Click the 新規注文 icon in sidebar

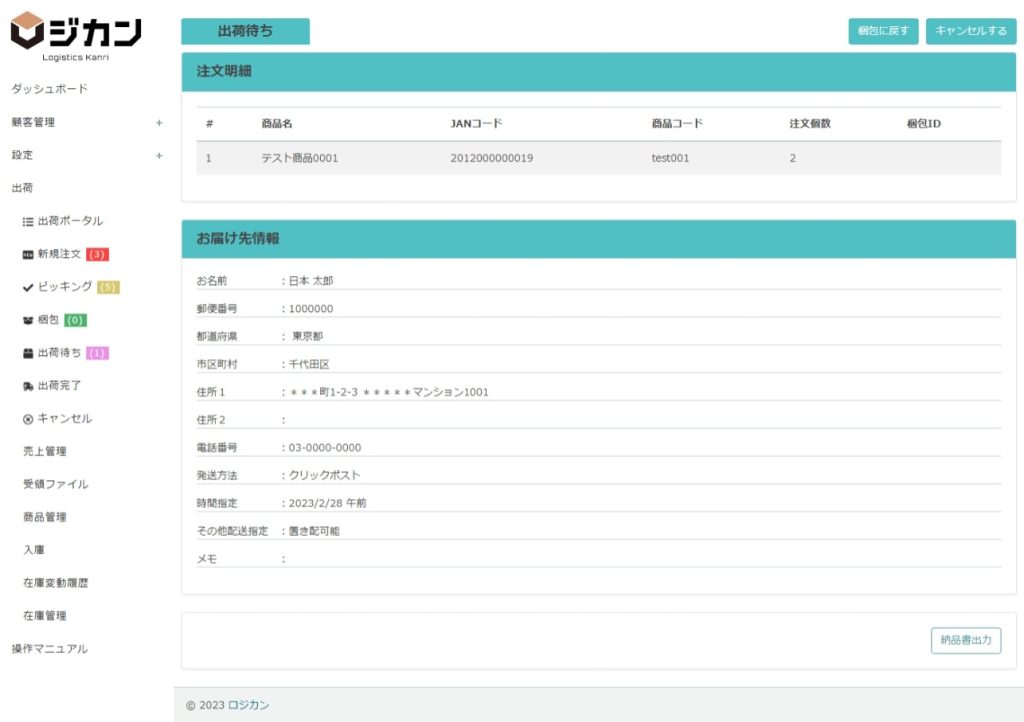coord(28,254)
